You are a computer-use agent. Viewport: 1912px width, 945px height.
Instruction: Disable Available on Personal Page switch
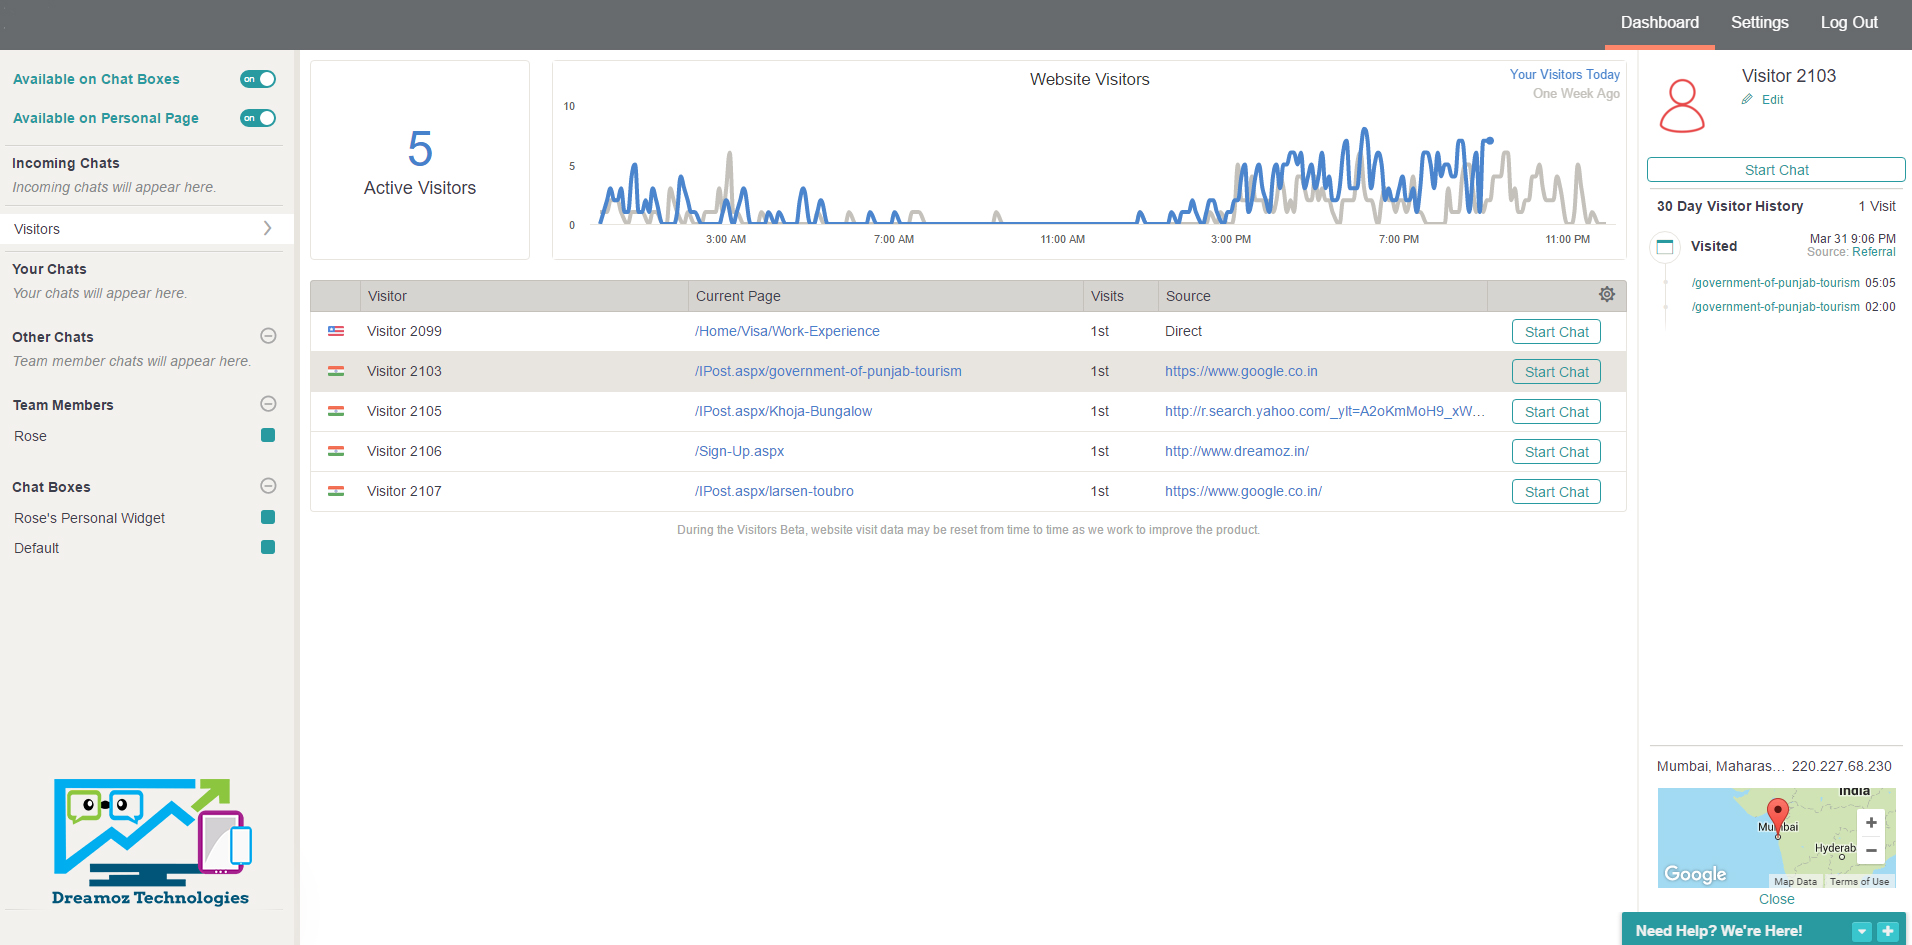[258, 118]
